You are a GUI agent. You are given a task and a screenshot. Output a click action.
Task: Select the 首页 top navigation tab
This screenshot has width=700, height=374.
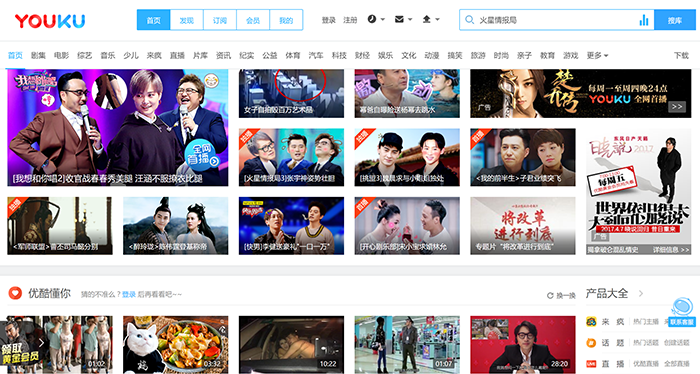pos(154,20)
